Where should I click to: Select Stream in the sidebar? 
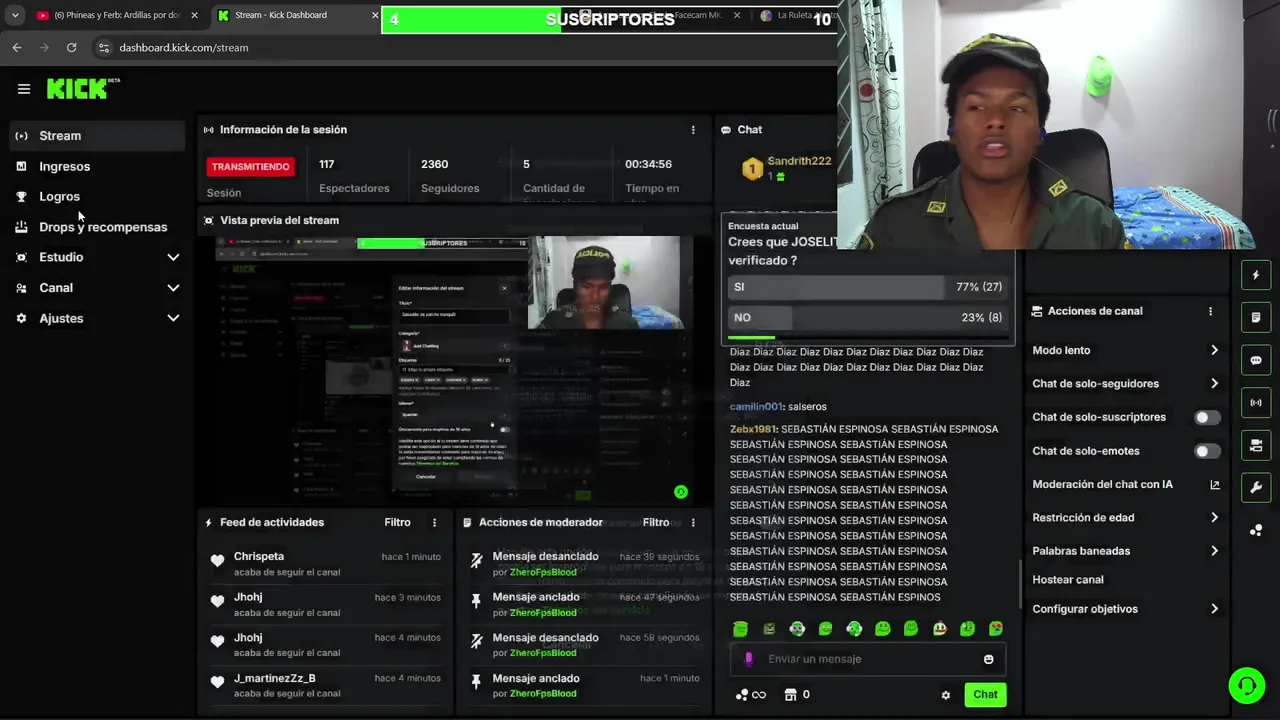pos(97,136)
